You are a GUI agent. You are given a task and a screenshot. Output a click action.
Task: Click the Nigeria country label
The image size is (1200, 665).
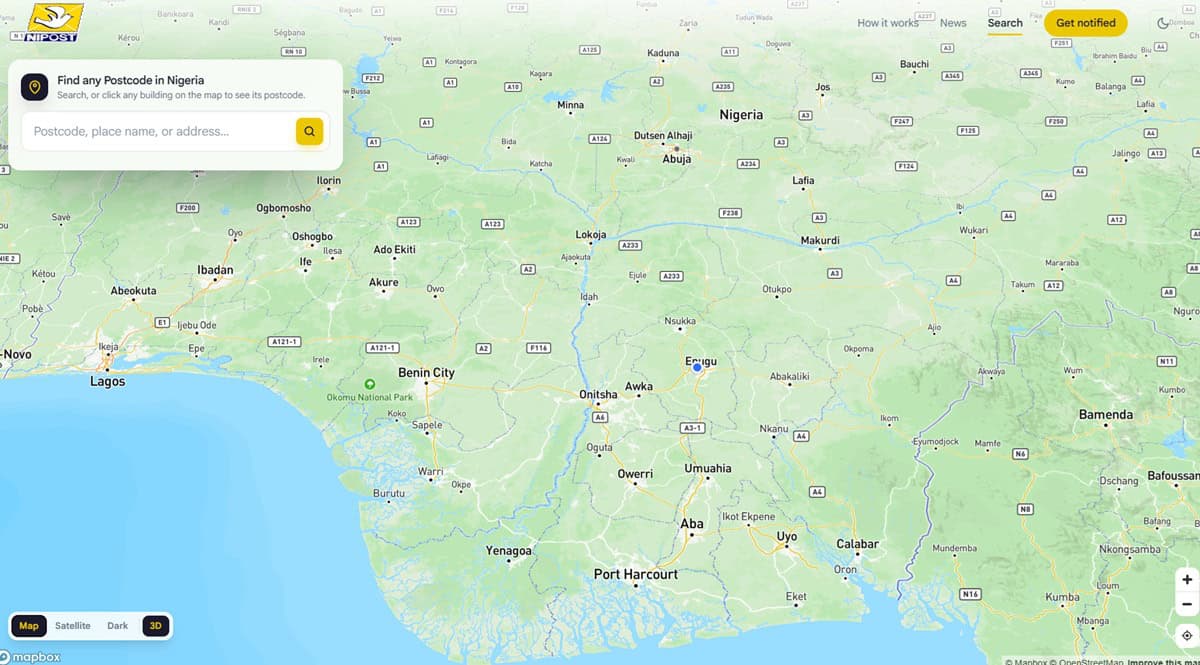click(x=741, y=114)
